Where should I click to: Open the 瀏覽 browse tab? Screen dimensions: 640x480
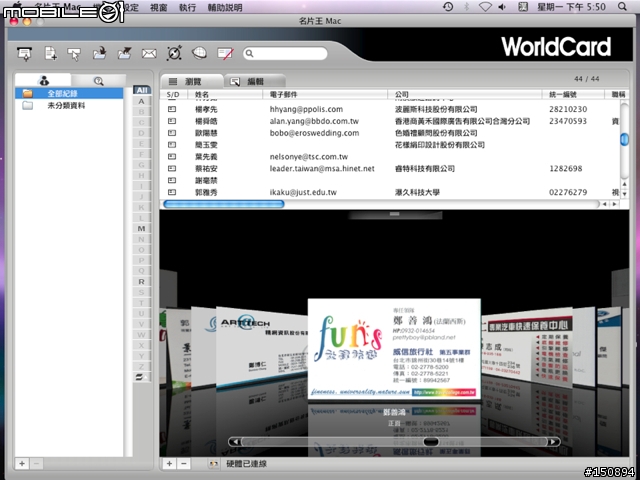pyautogui.click(x=191, y=82)
